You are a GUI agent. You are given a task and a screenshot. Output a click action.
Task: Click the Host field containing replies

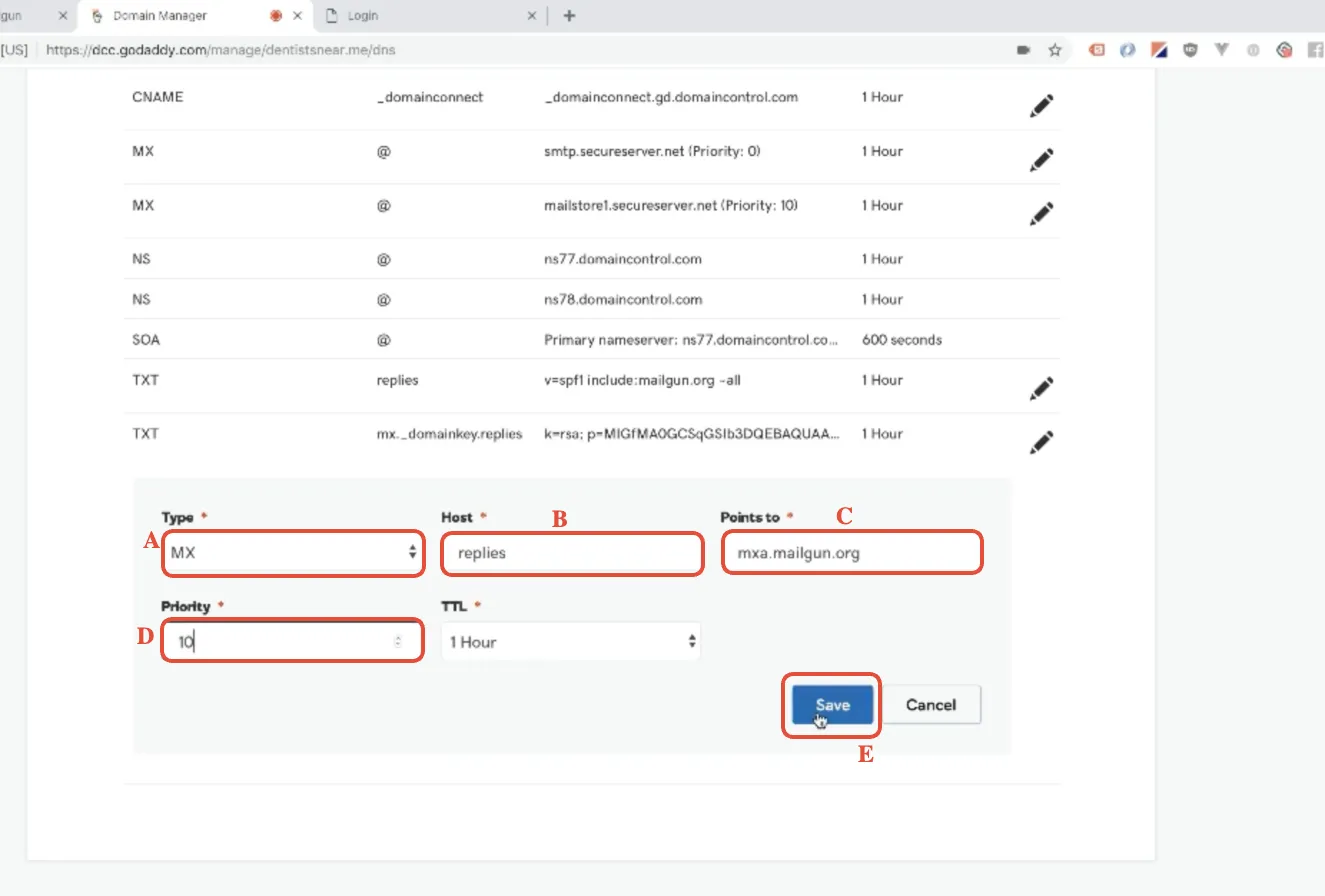[572, 553]
